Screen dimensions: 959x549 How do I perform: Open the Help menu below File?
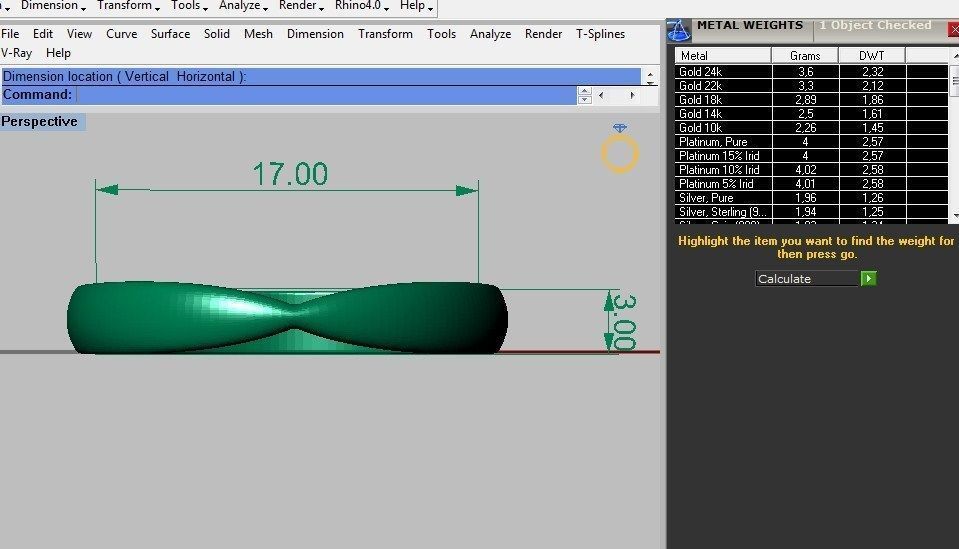[58, 53]
